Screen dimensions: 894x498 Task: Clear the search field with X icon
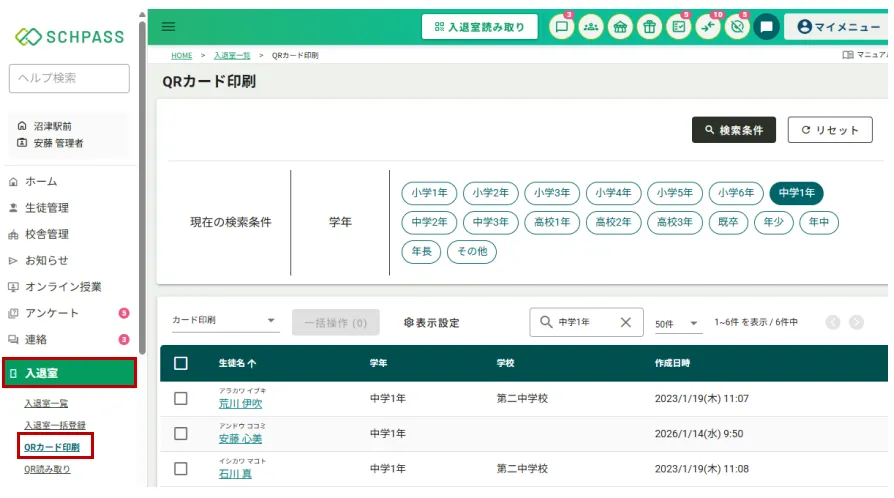click(626, 322)
